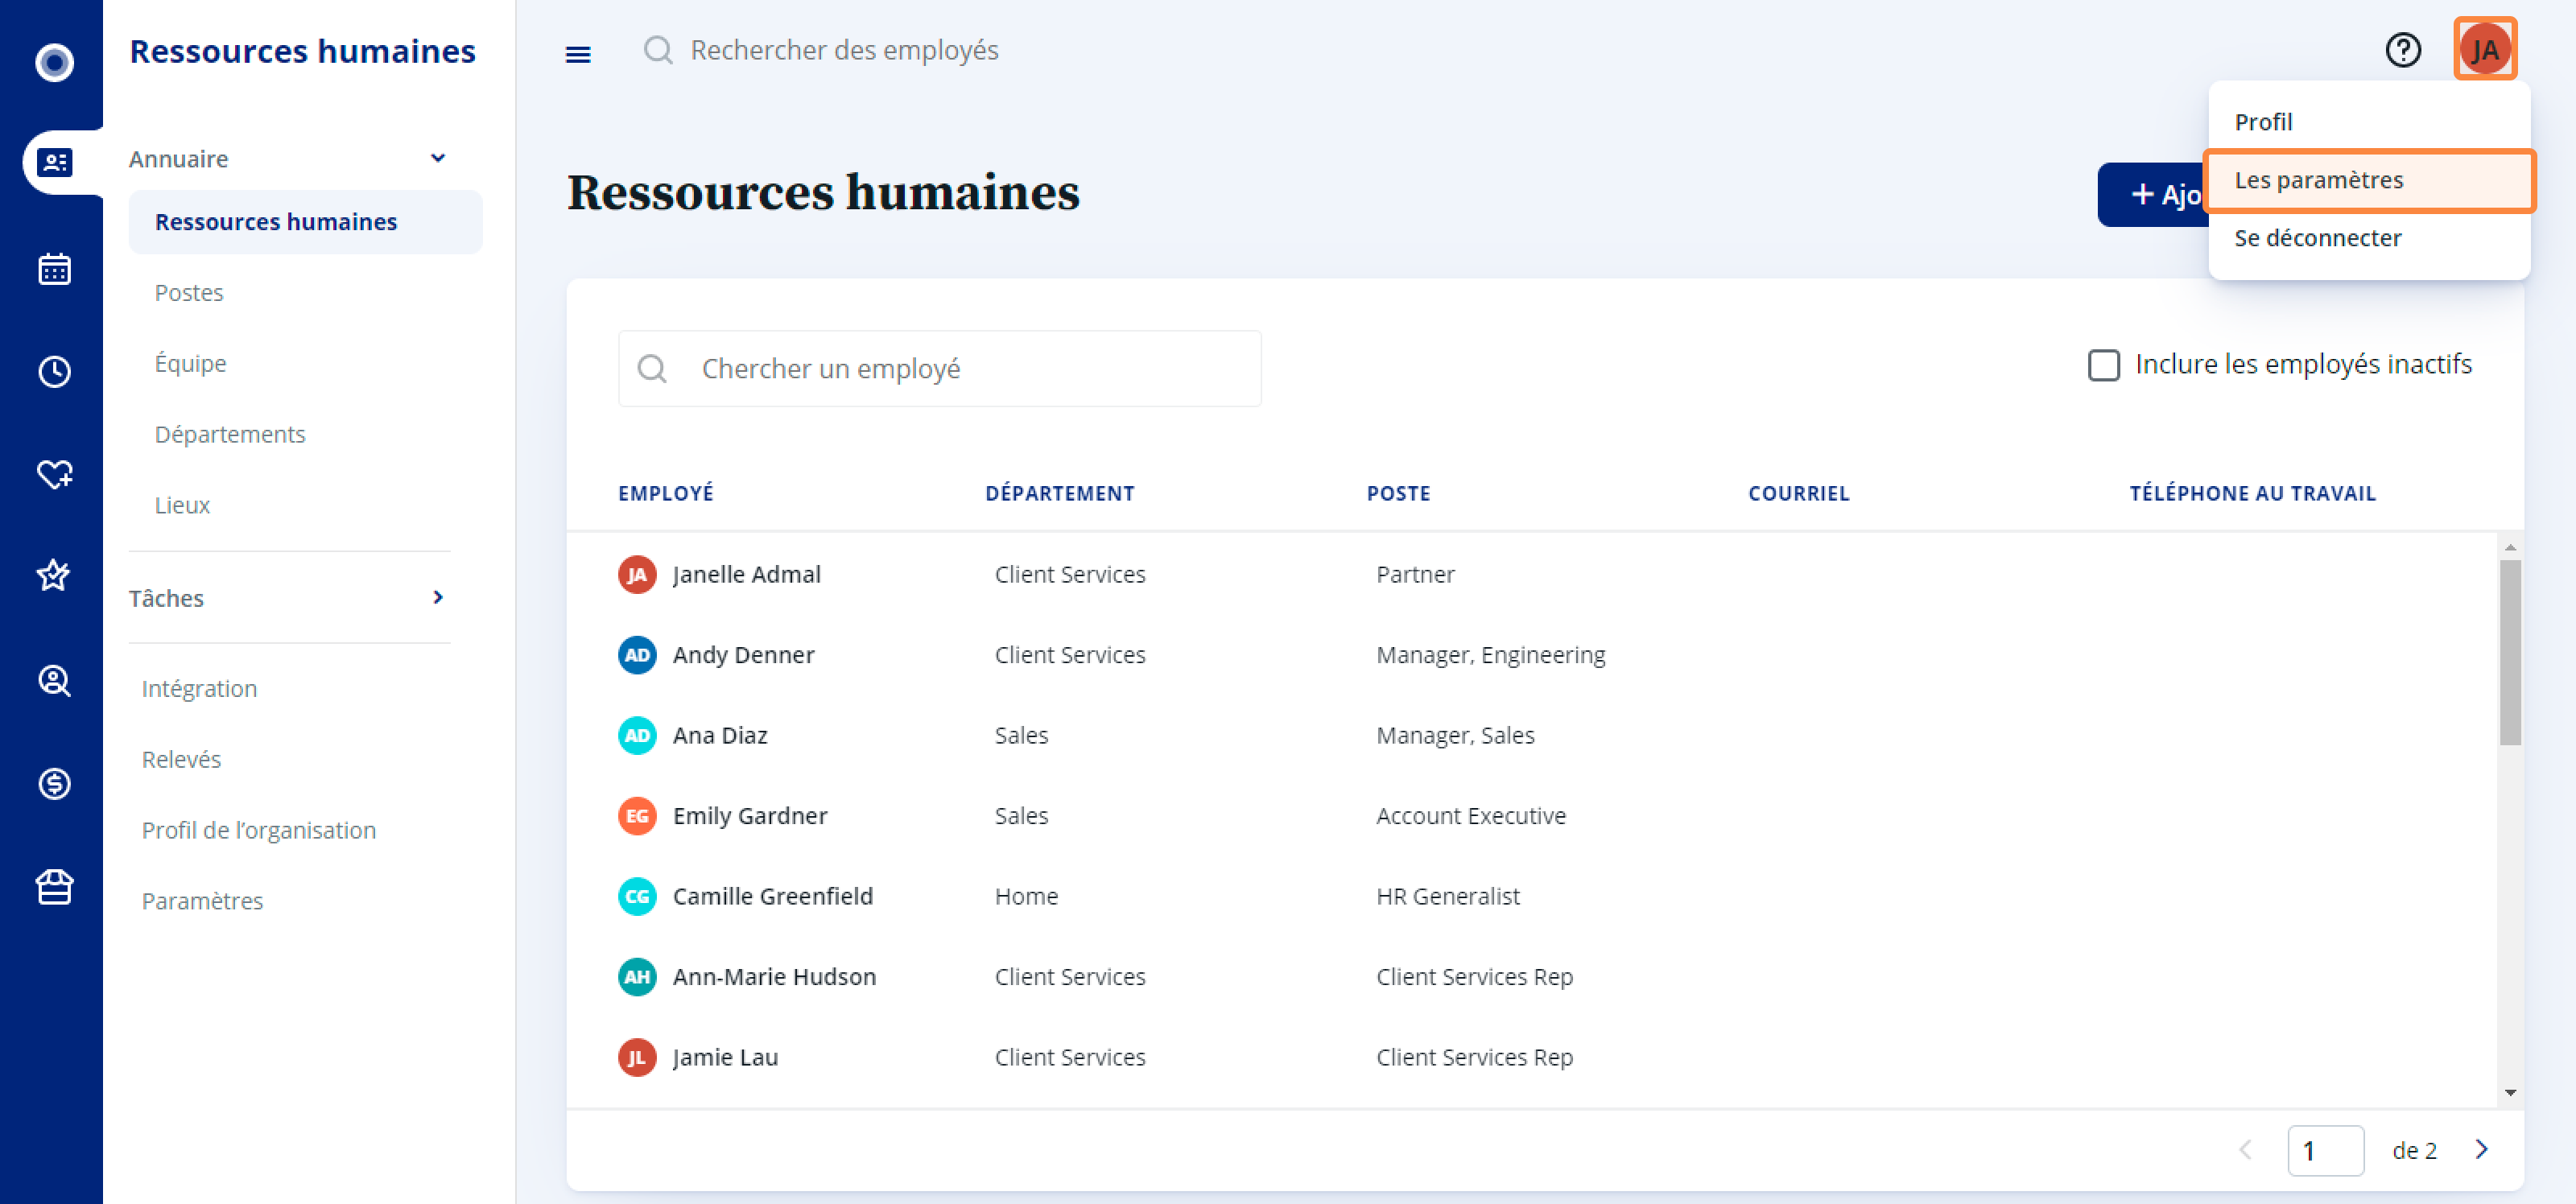
Task: Open Départements in the sidebar
Action: 230,434
